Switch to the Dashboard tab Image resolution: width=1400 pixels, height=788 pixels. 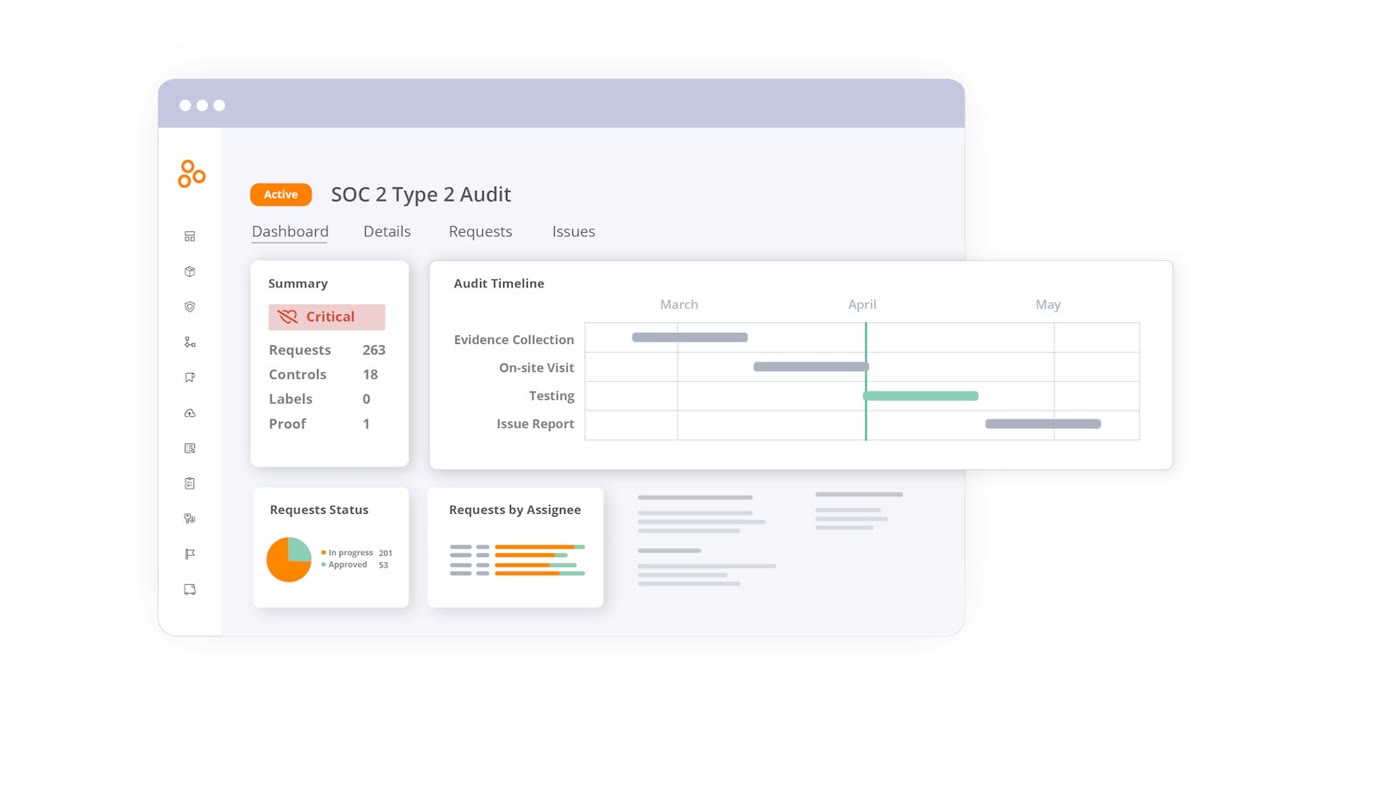(290, 231)
